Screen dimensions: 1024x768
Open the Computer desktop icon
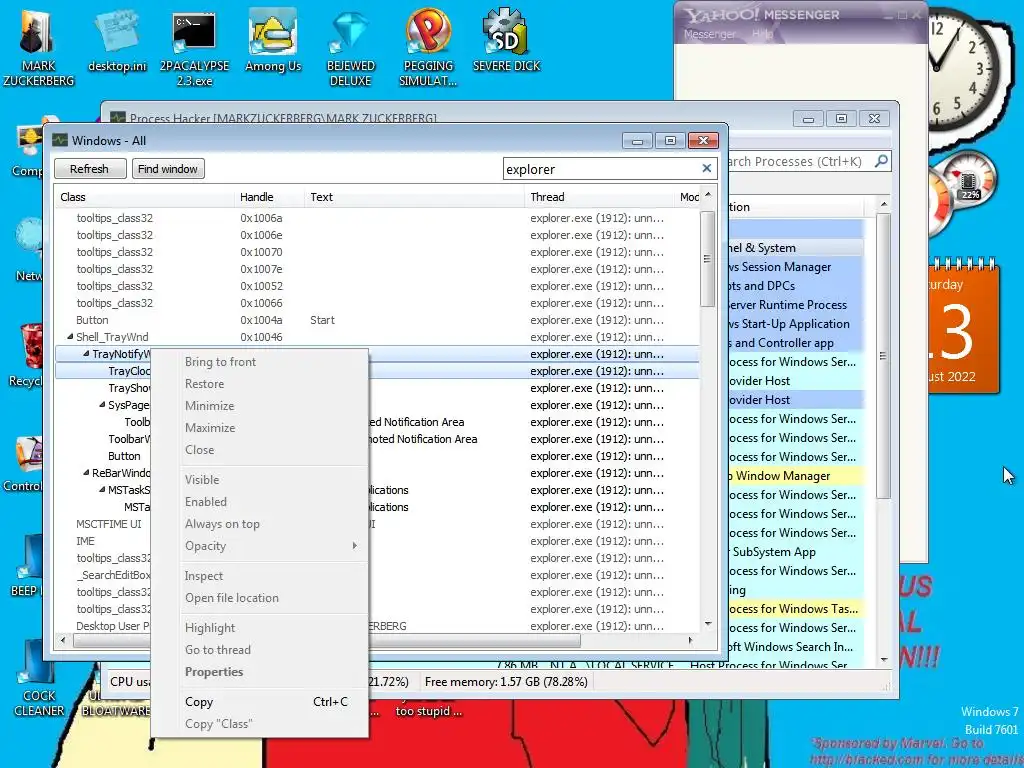pos(27,150)
